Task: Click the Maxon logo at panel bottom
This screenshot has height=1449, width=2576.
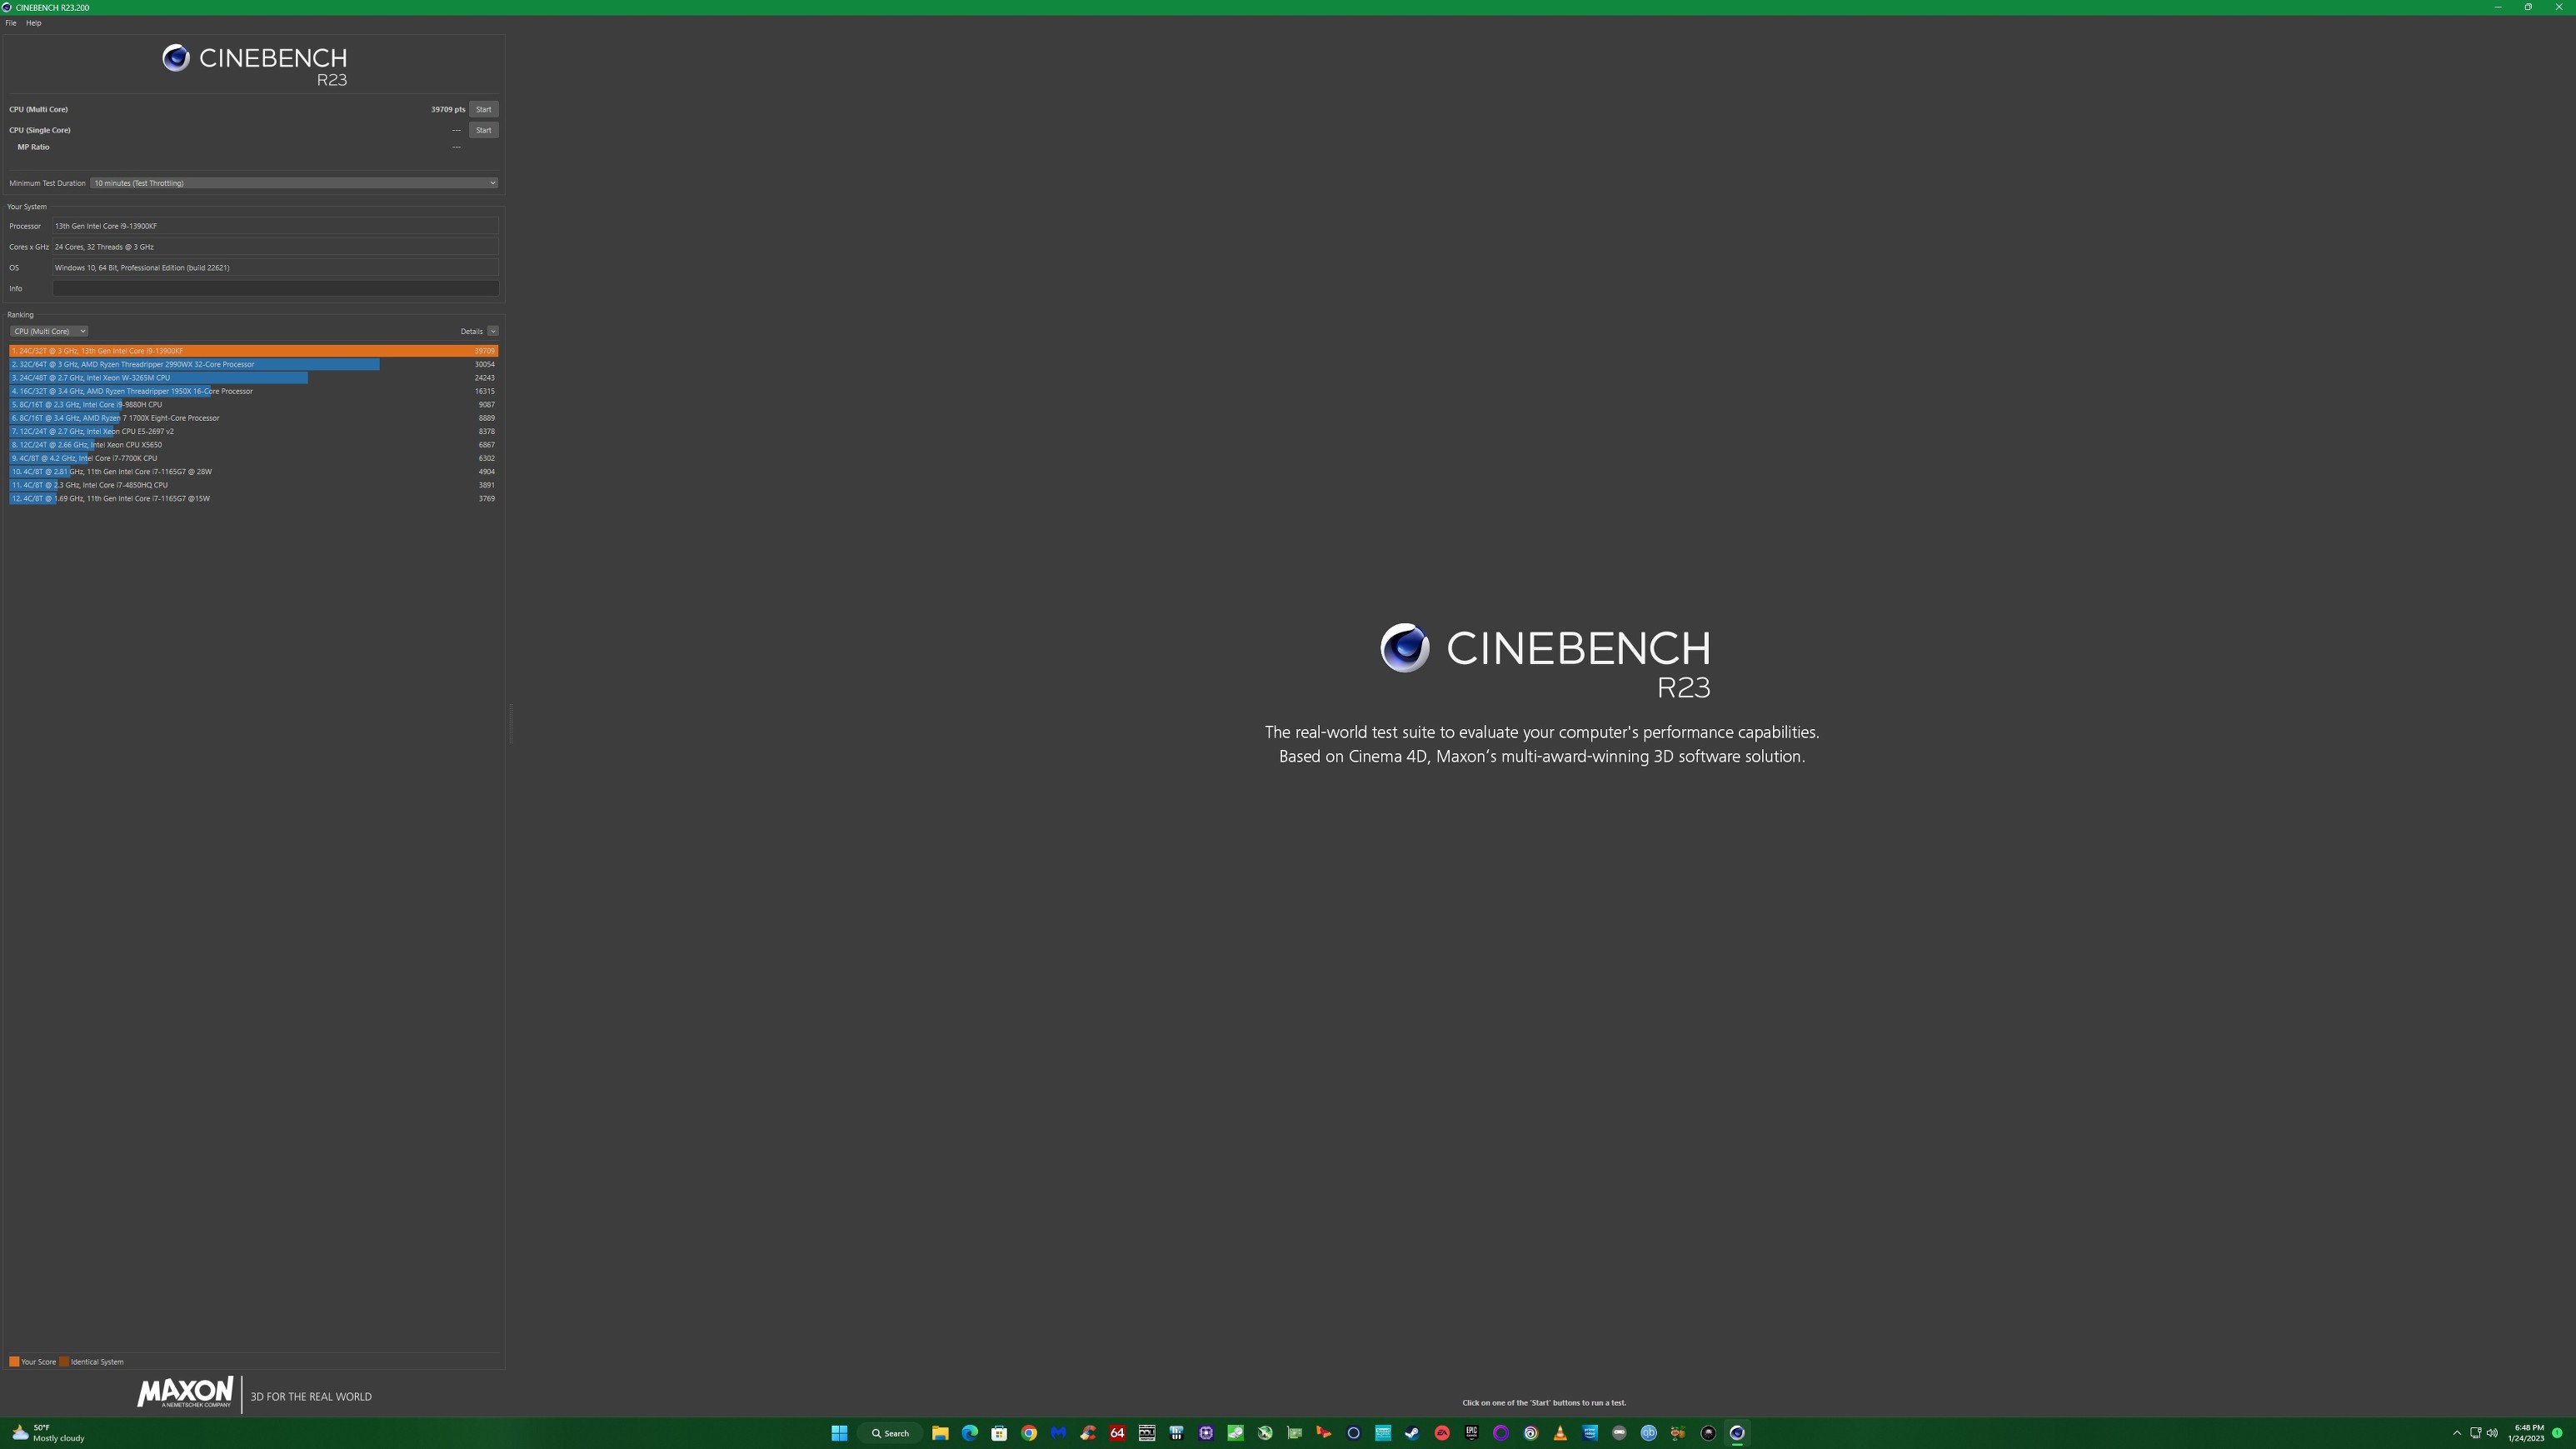Action: pos(185,1393)
